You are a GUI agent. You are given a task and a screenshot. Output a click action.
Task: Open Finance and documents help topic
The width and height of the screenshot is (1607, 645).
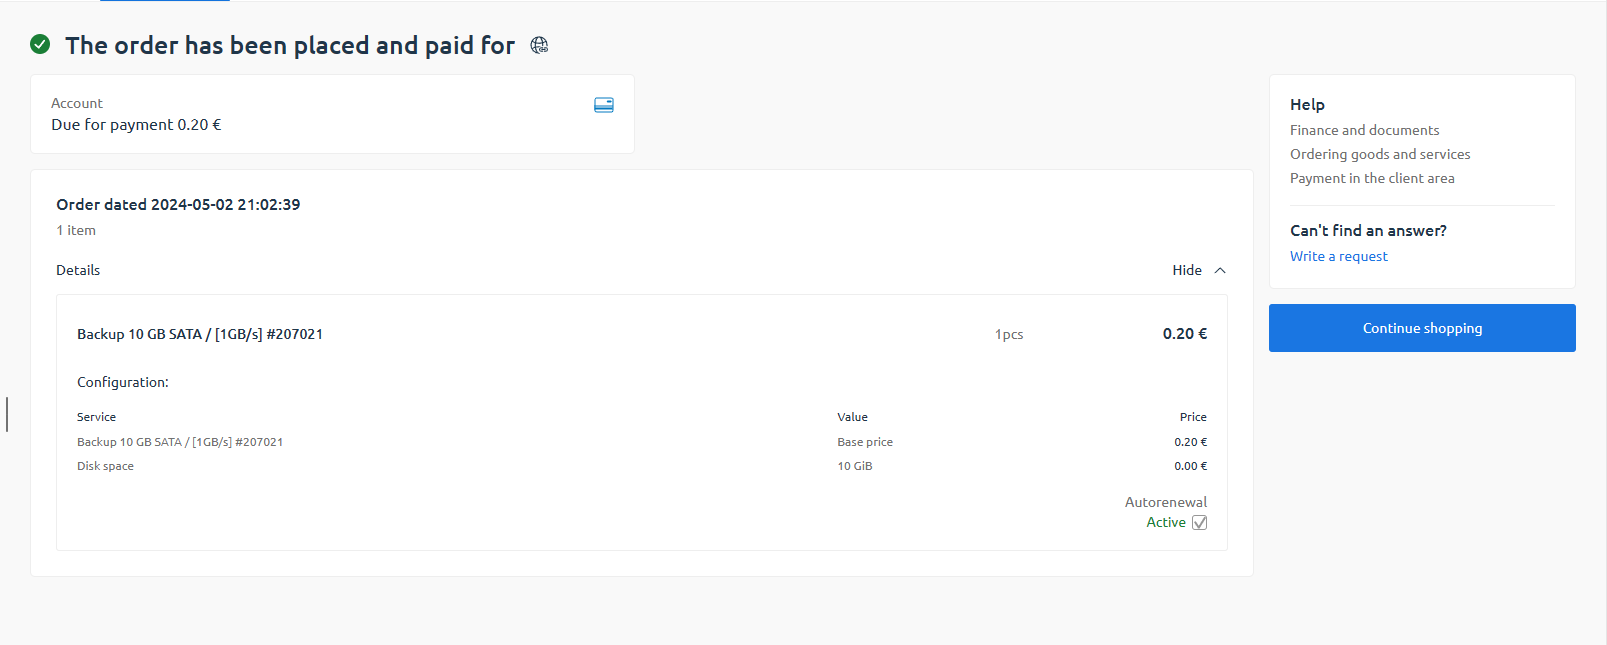click(1364, 131)
